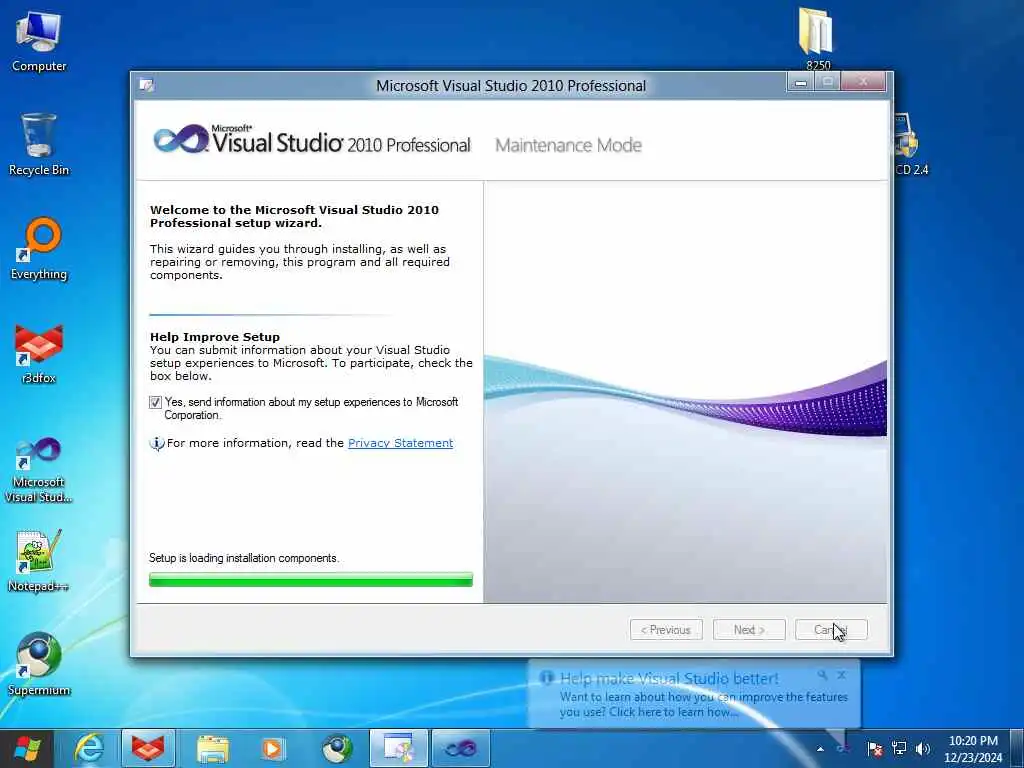This screenshot has width=1024, height=768.
Task: Open Windows Explorer from the taskbar
Action: [x=212, y=748]
